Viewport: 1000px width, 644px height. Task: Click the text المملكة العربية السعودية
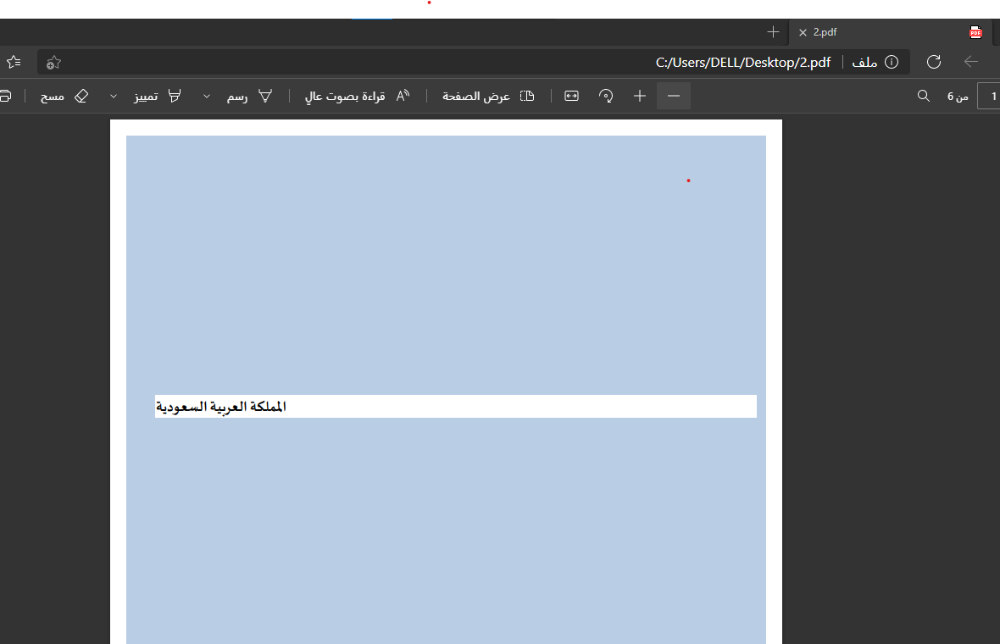tap(221, 407)
